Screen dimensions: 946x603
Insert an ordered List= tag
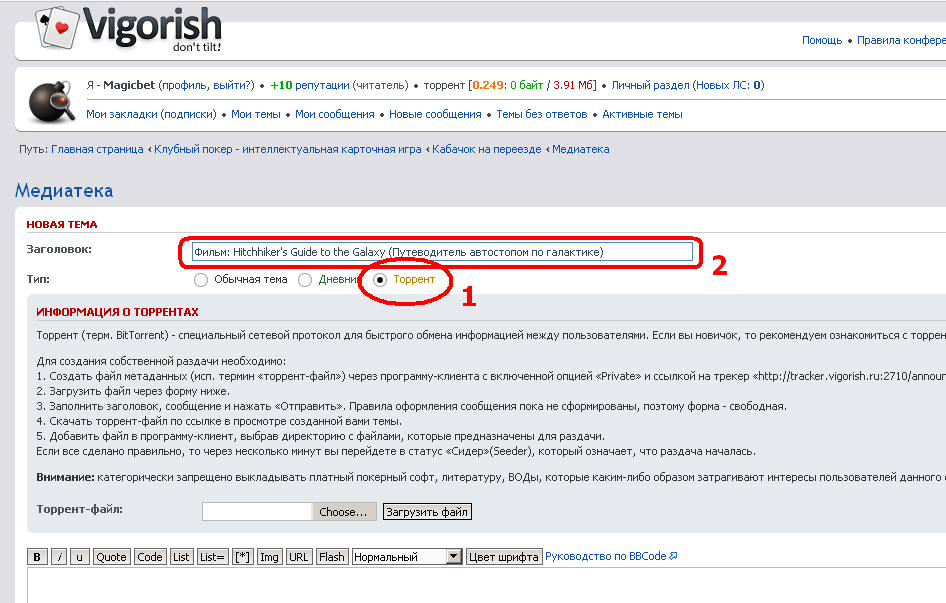point(212,557)
